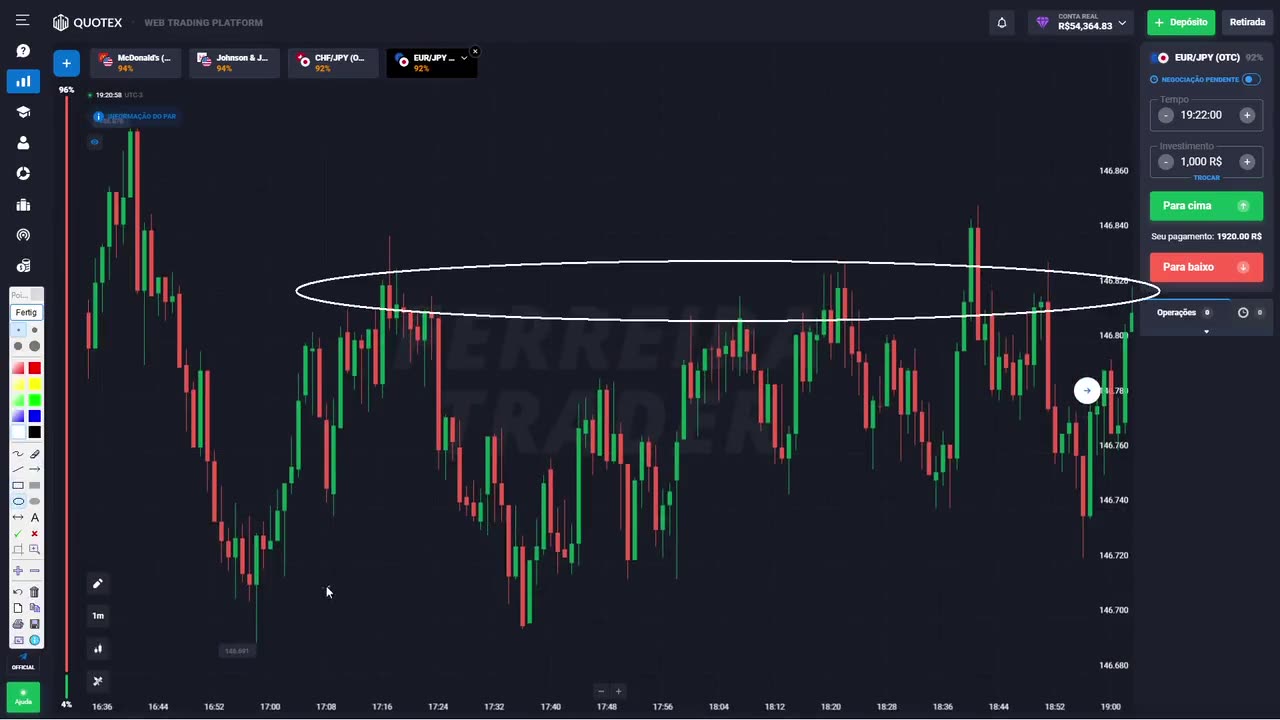
Task: Click Para baixo sell button
Action: pos(1206,267)
